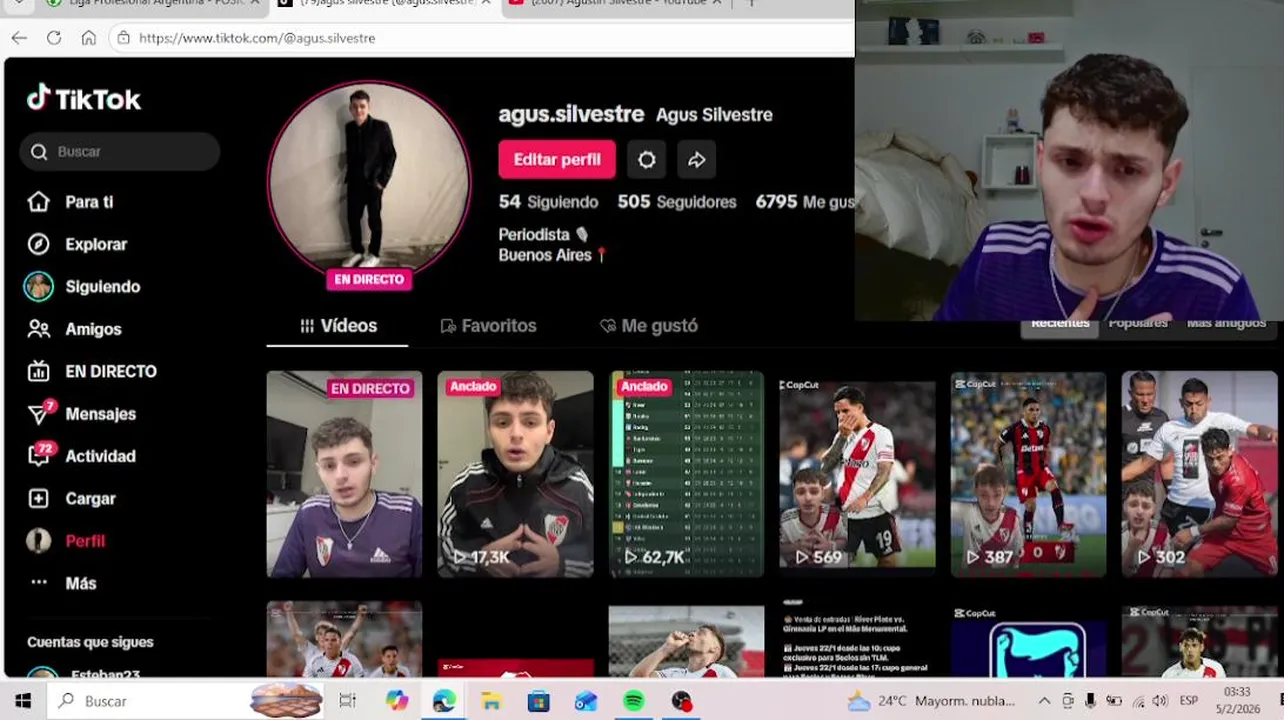Open the weather widget showing 24°C

tap(932, 701)
